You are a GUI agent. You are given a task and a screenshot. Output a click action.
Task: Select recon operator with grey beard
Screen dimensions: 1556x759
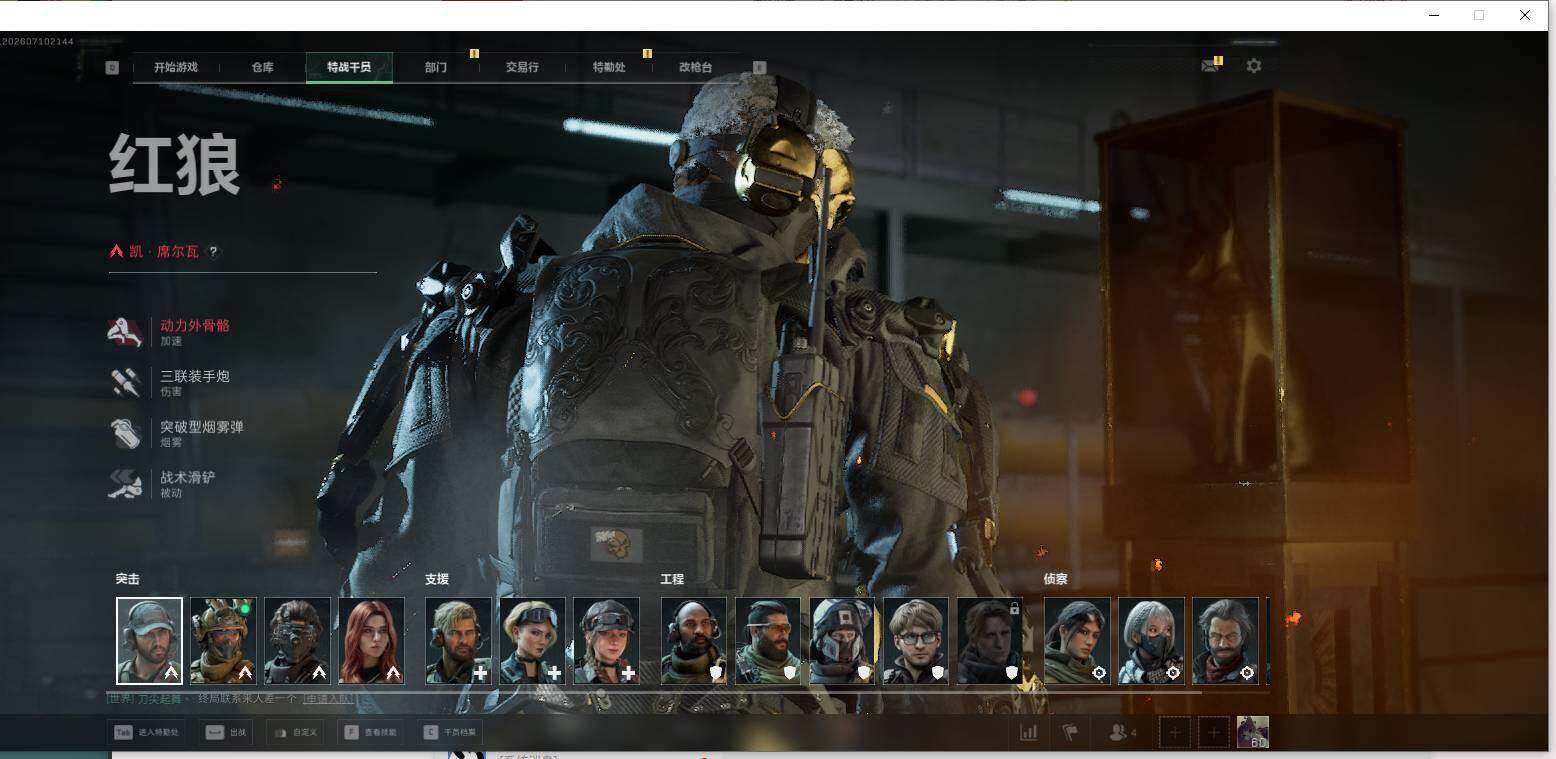coord(1225,641)
